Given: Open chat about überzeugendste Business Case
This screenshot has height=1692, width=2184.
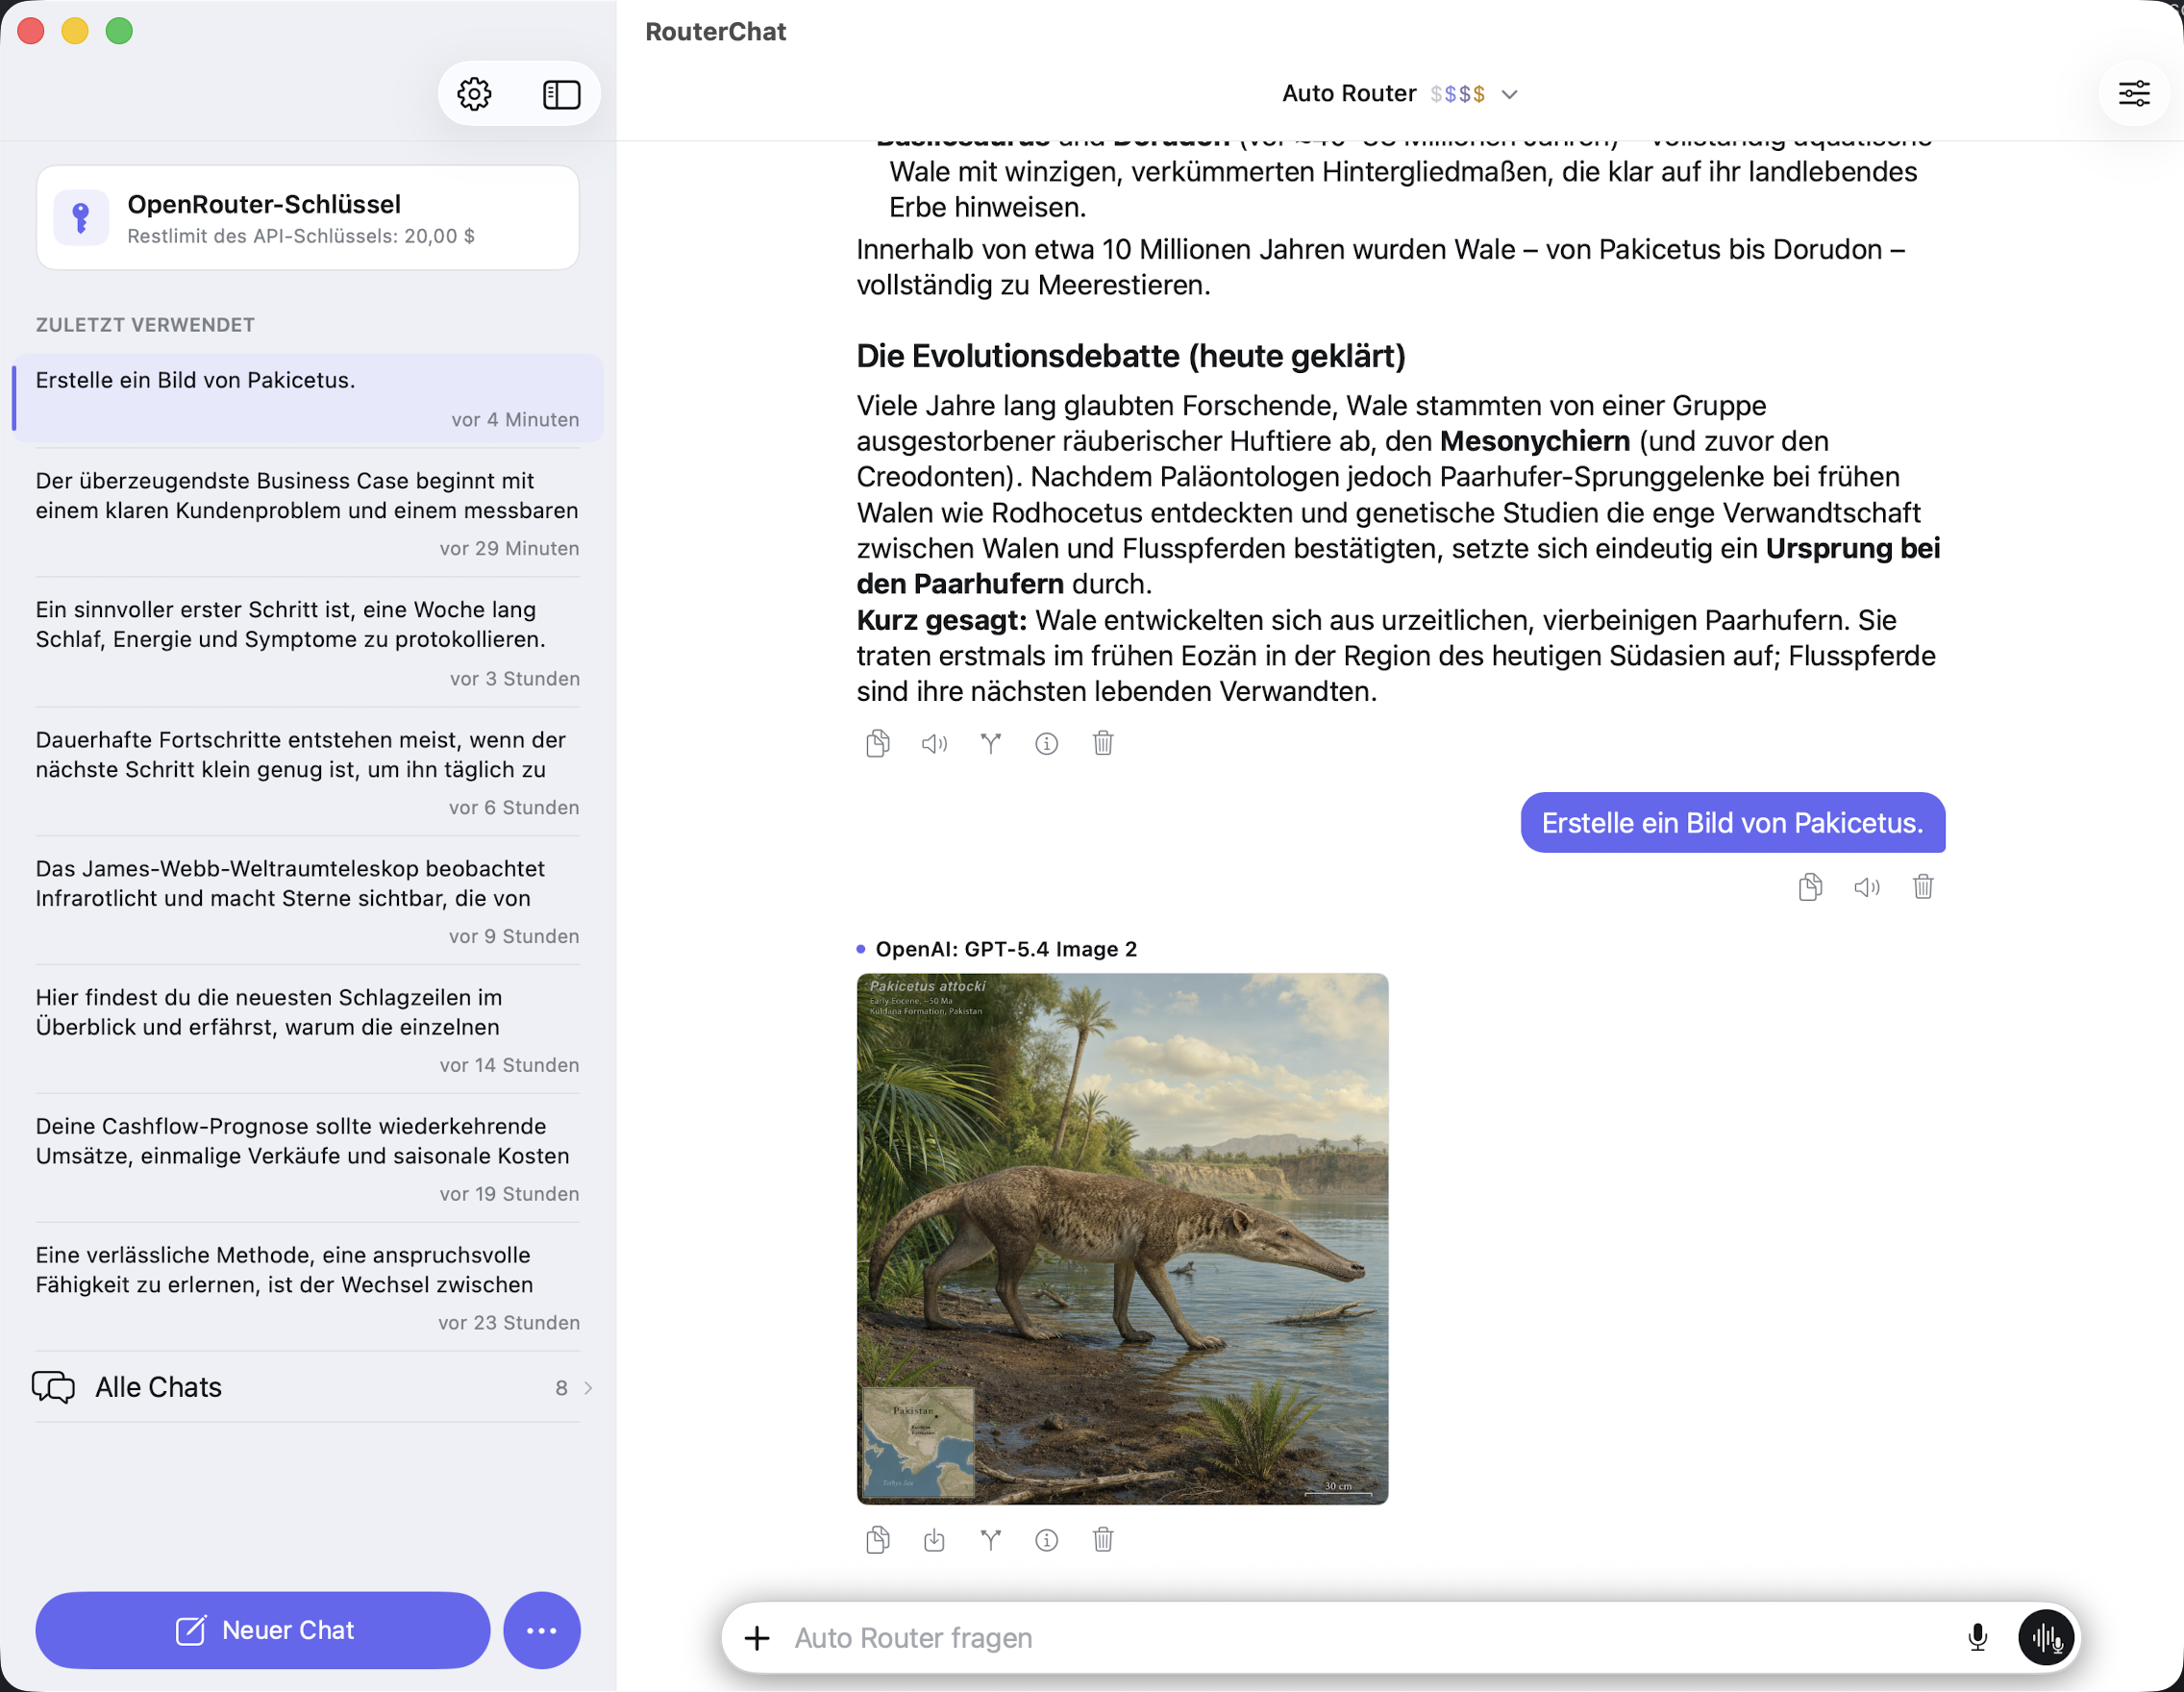Looking at the screenshot, I should click(307, 514).
